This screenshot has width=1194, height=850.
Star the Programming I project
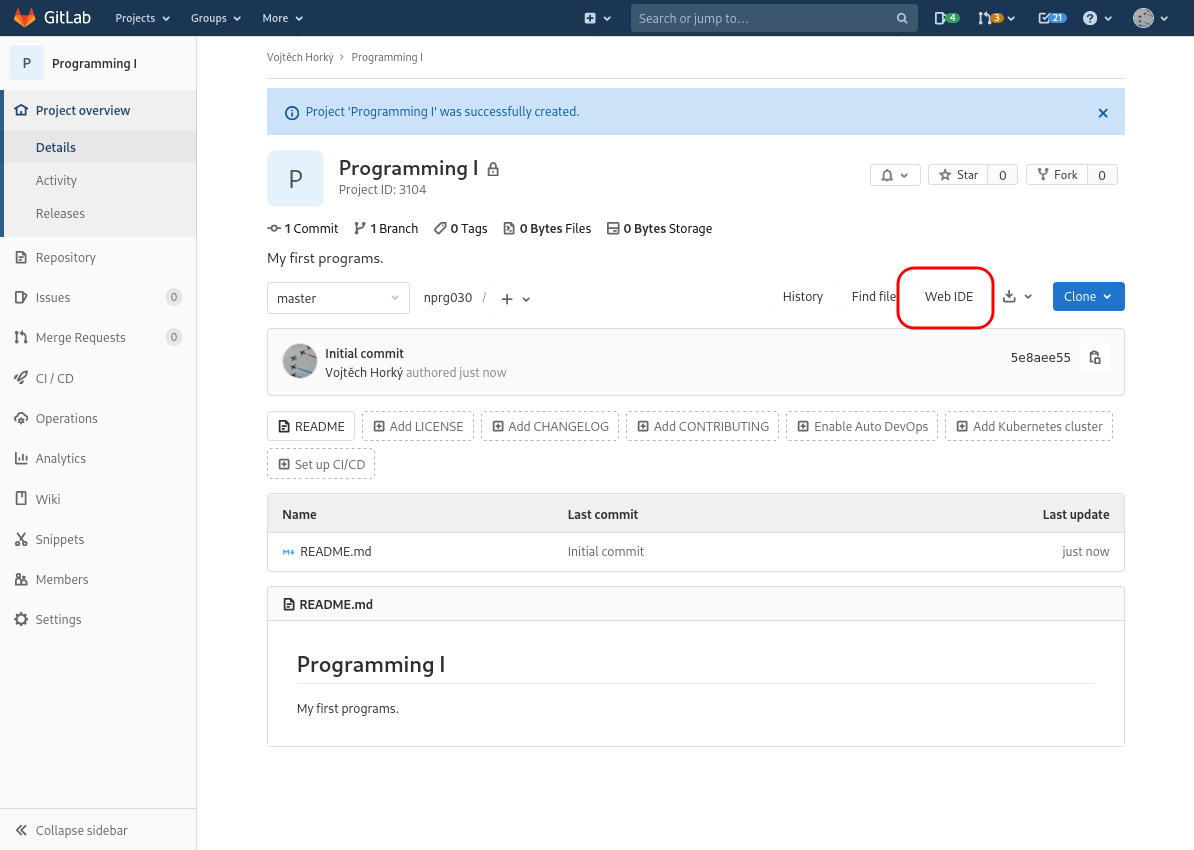pyautogui.click(x=958, y=175)
